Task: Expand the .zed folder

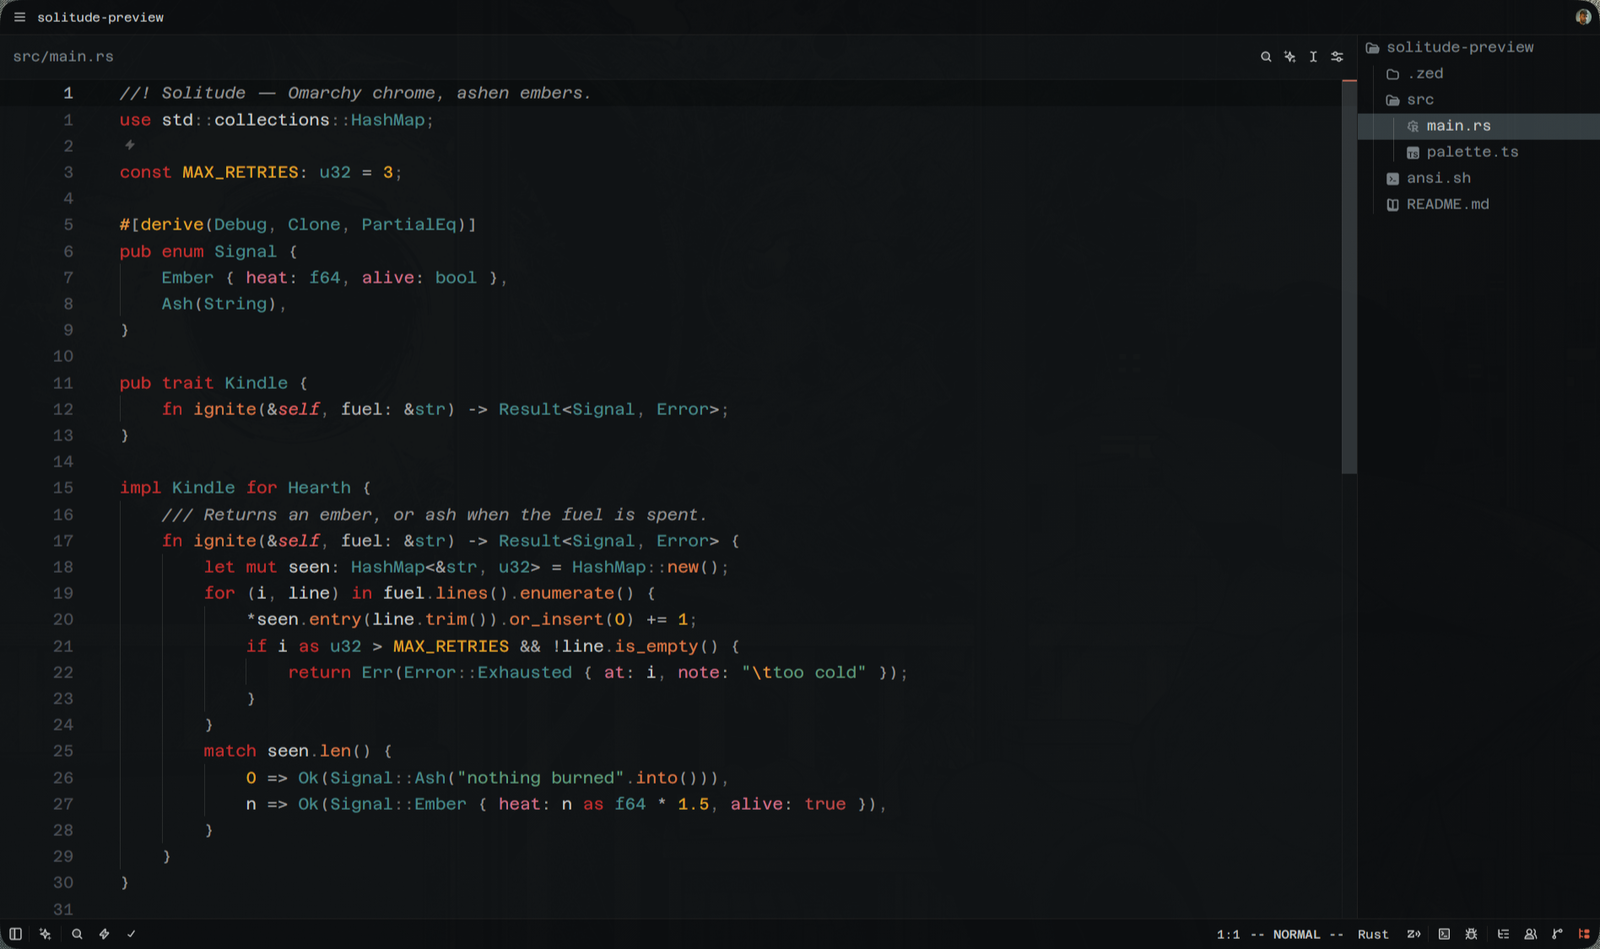Action: [x=1479, y=74]
